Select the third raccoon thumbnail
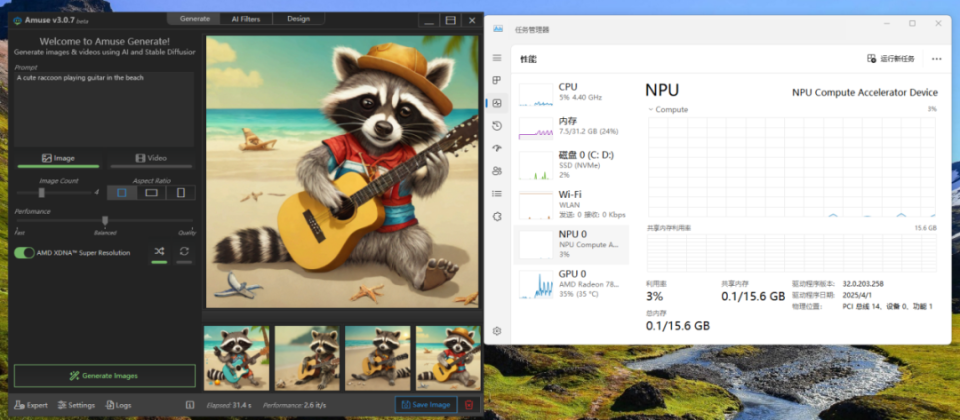Image resolution: width=960 pixels, height=420 pixels. pyautogui.click(x=378, y=358)
